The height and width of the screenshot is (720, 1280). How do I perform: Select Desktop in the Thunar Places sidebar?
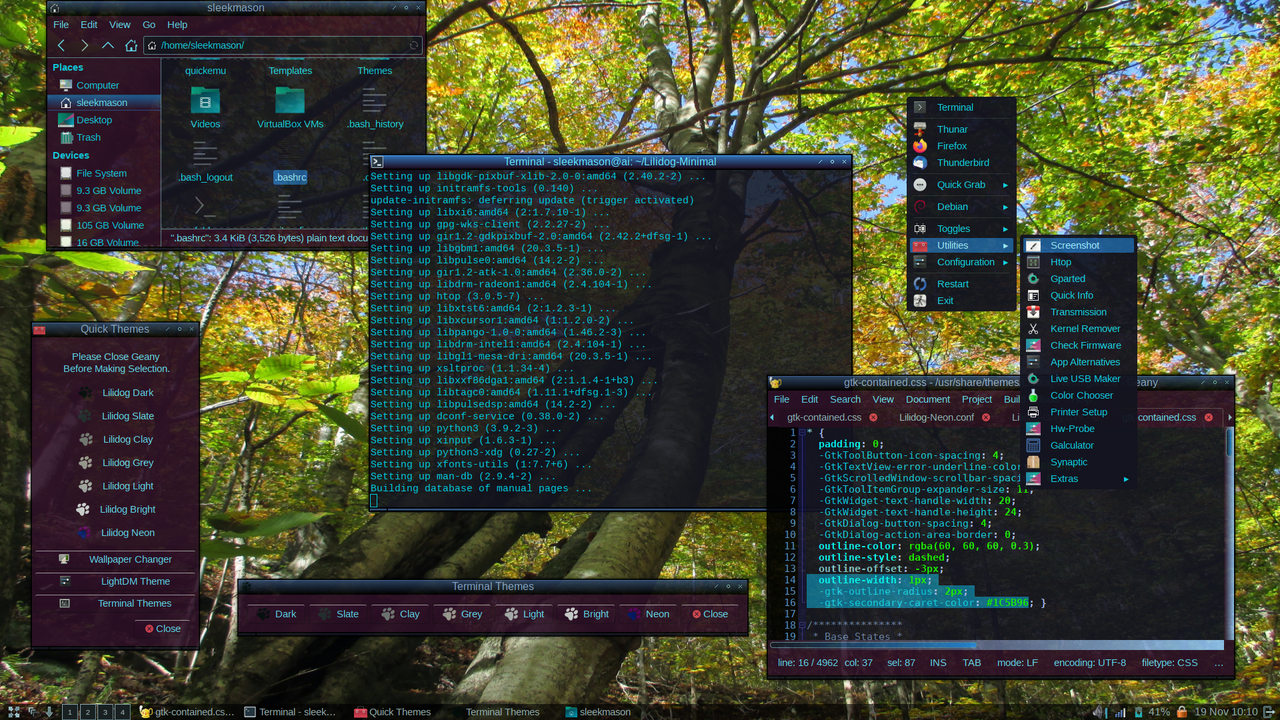click(104, 120)
